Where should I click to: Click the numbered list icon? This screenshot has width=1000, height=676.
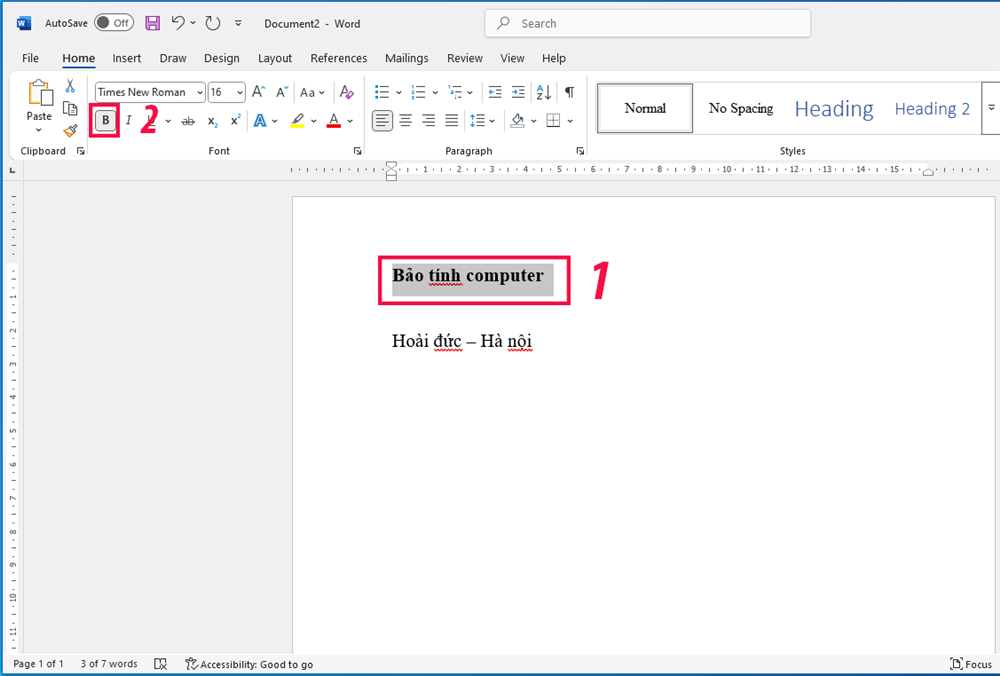point(418,92)
